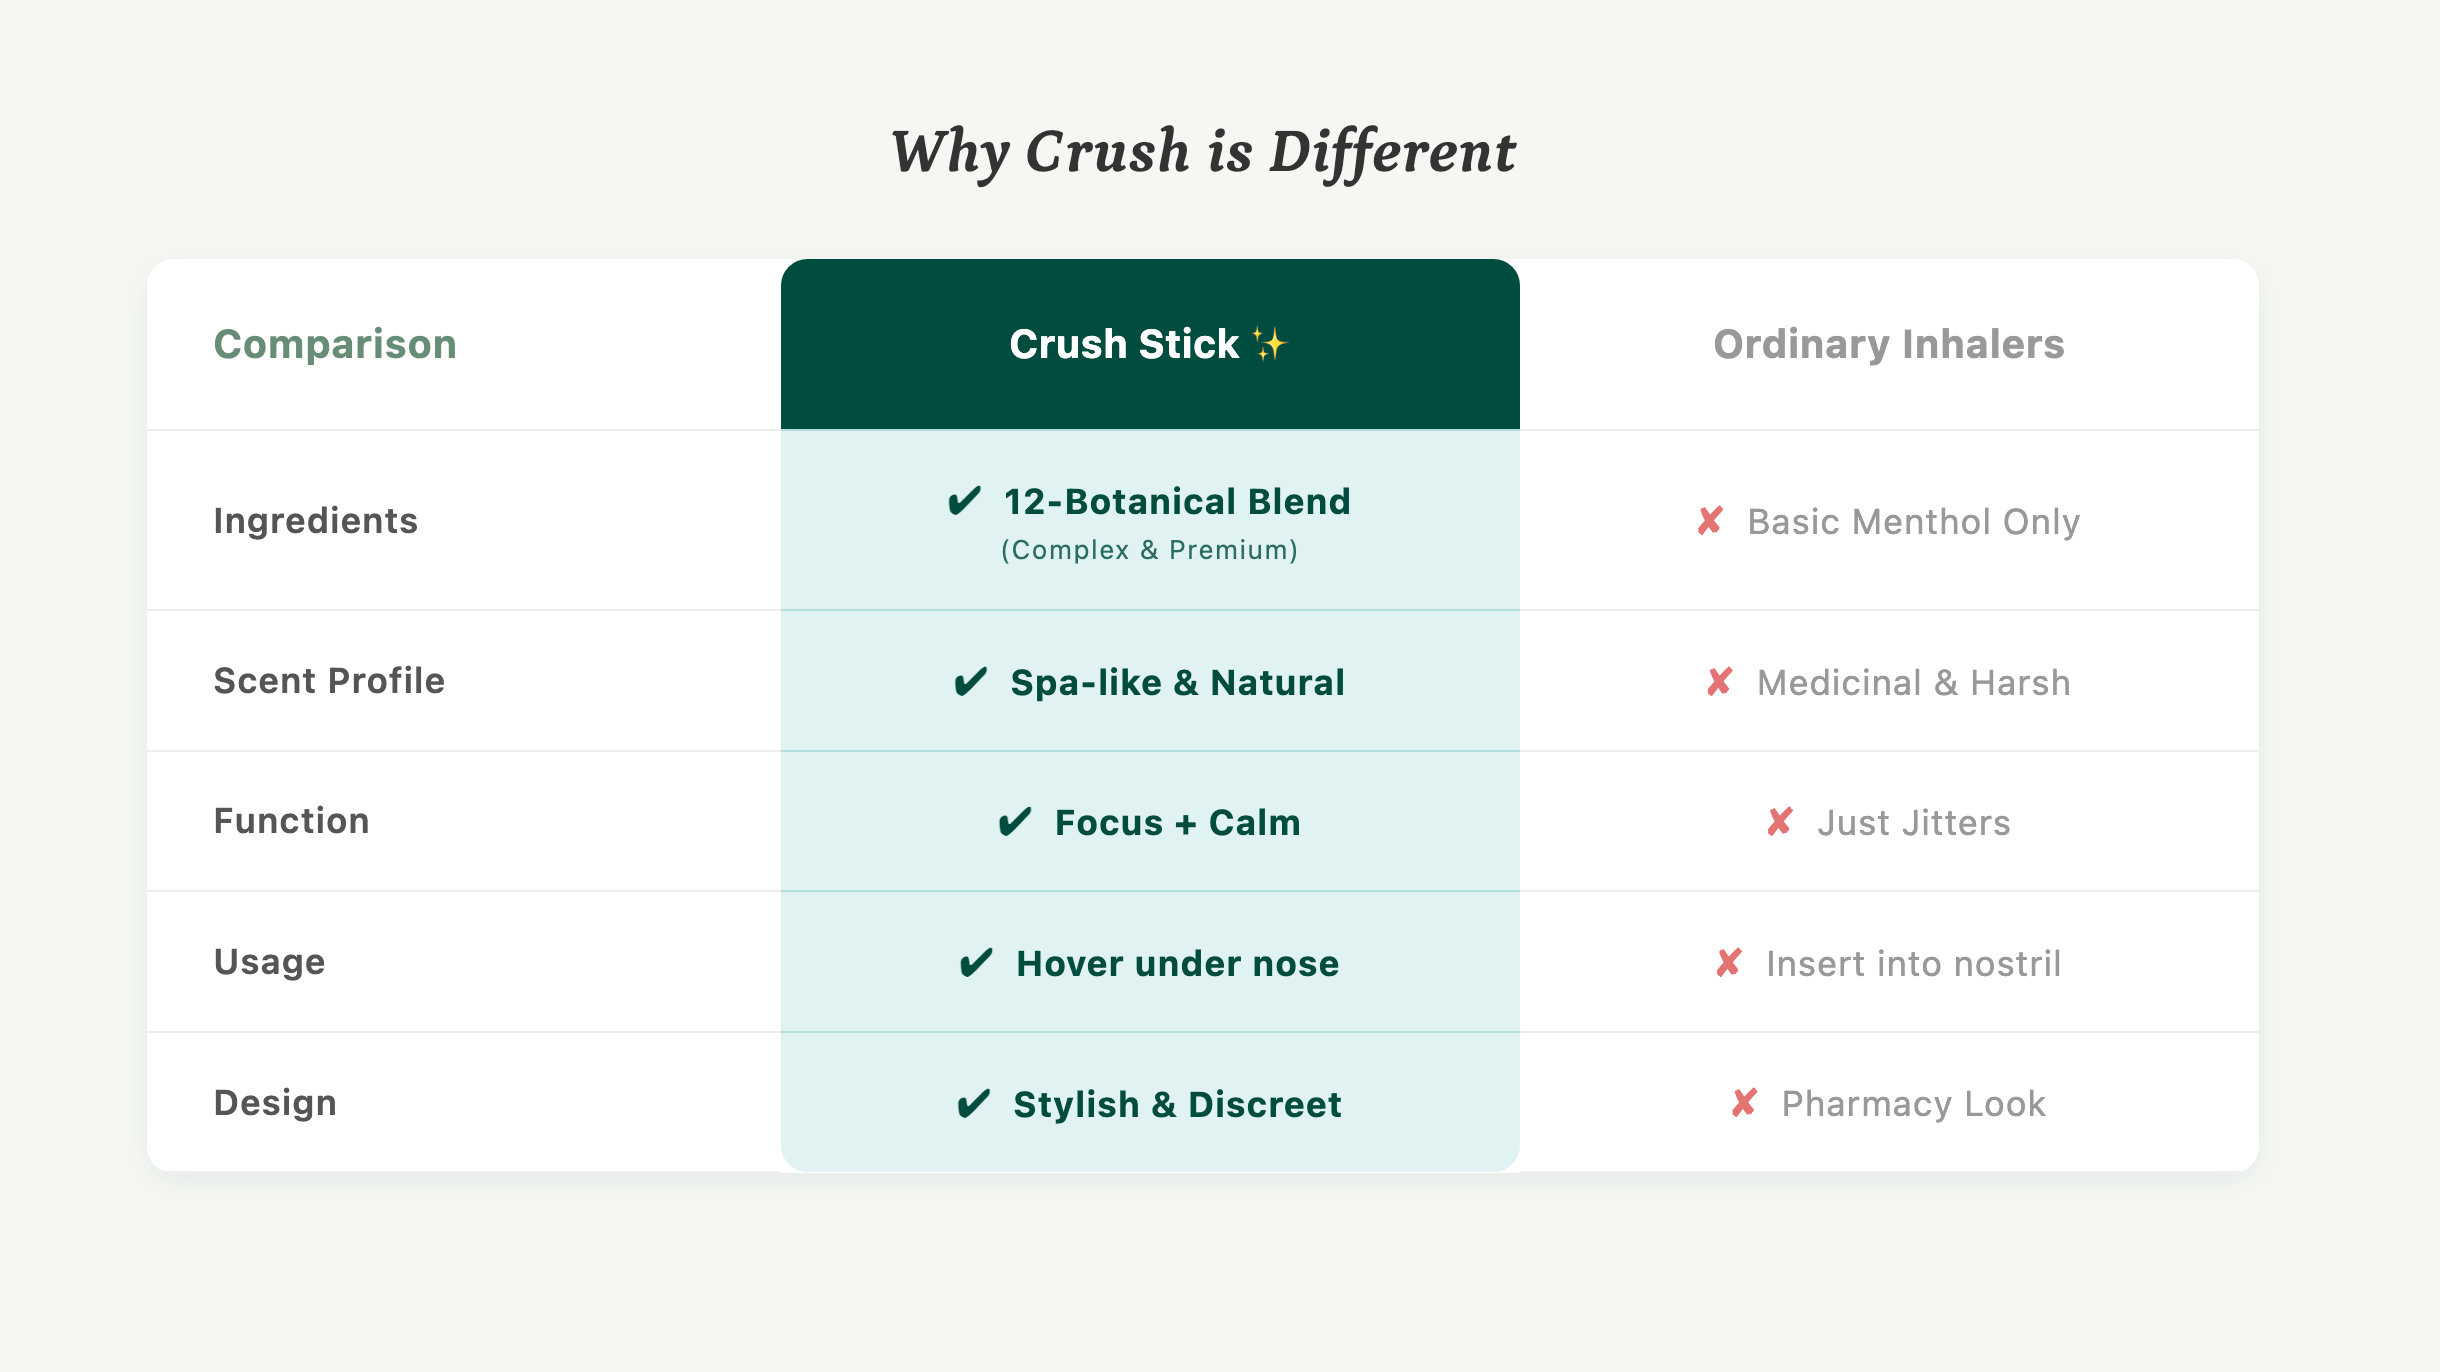Viewport: 2440px width, 1372px height.
Task: Select the Ordinary Inhalers column header
Action: [1888, 344]
